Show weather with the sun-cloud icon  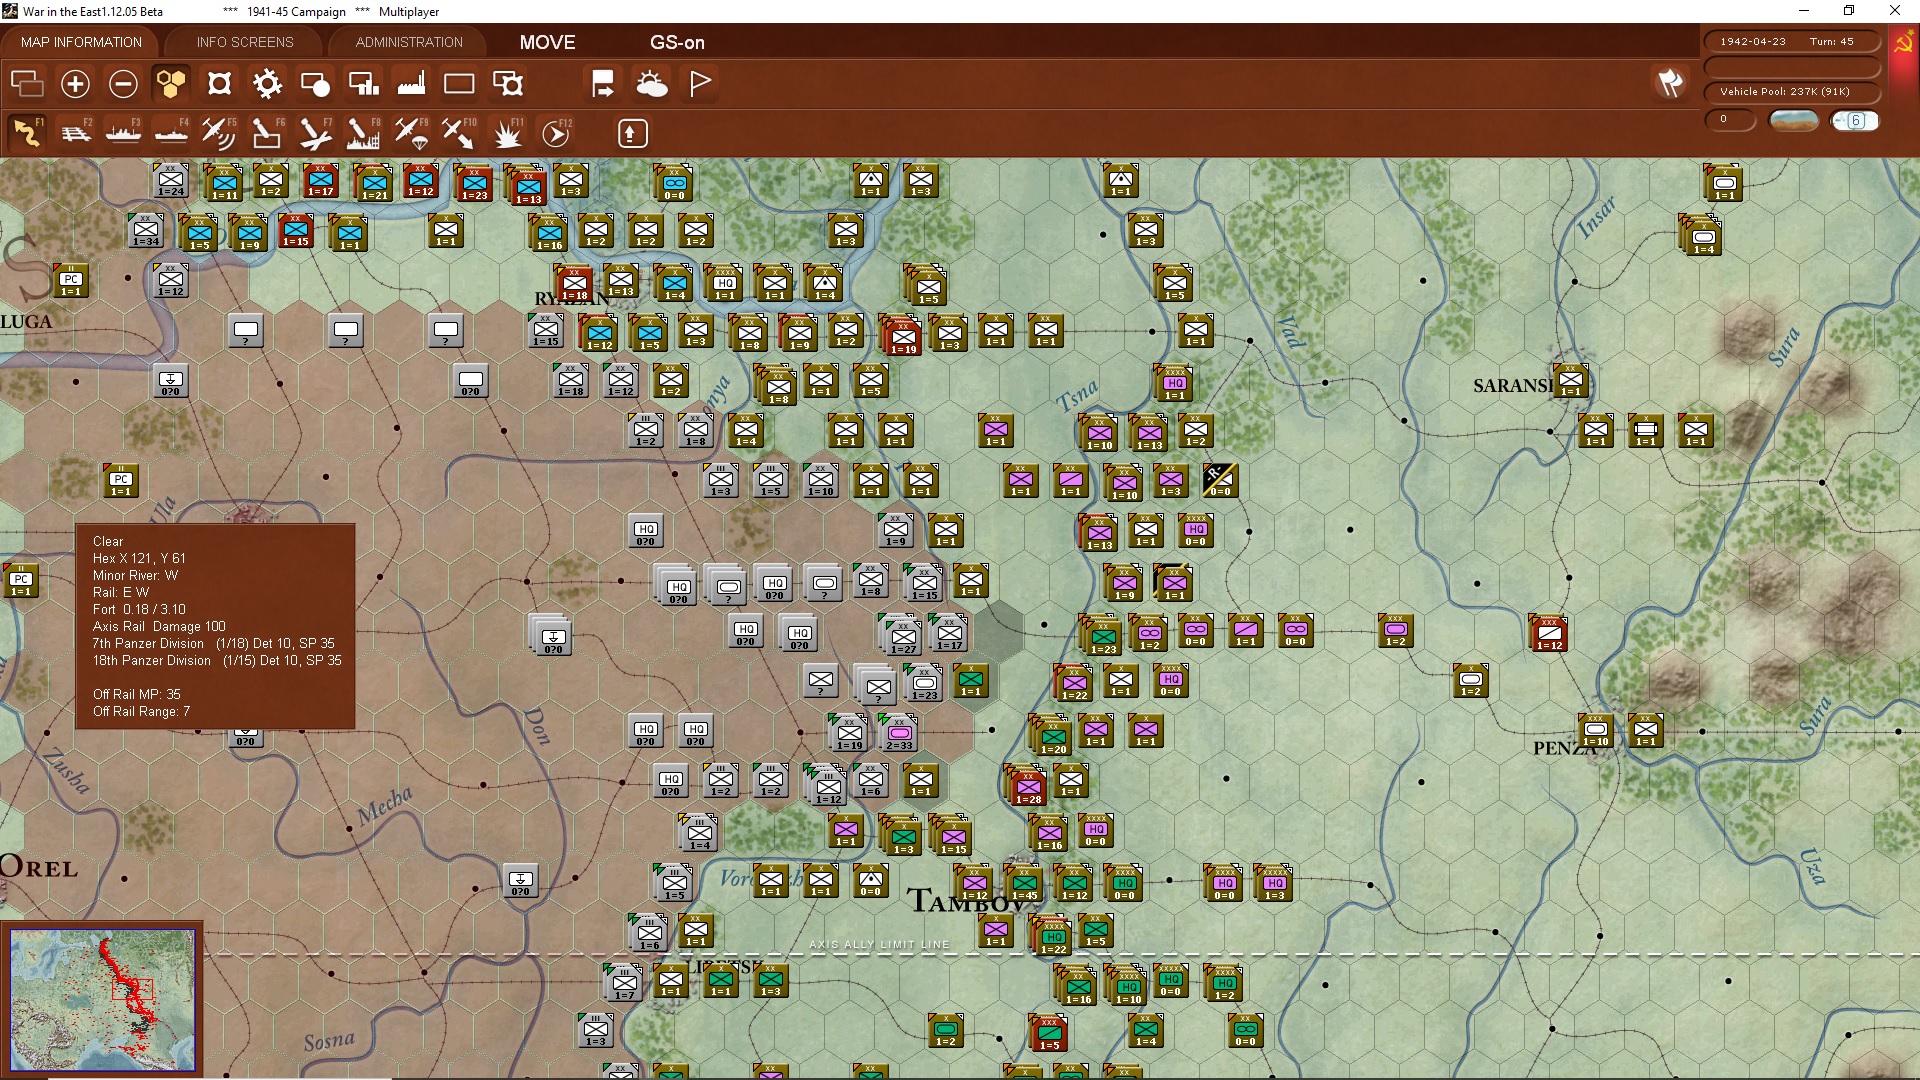point(652,84)
